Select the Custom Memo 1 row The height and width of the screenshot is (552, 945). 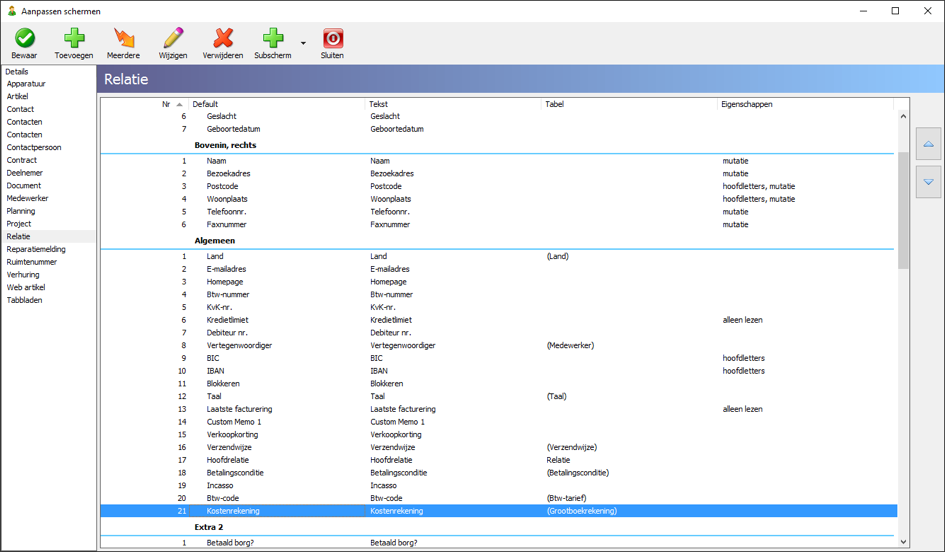tap(498, 422)
